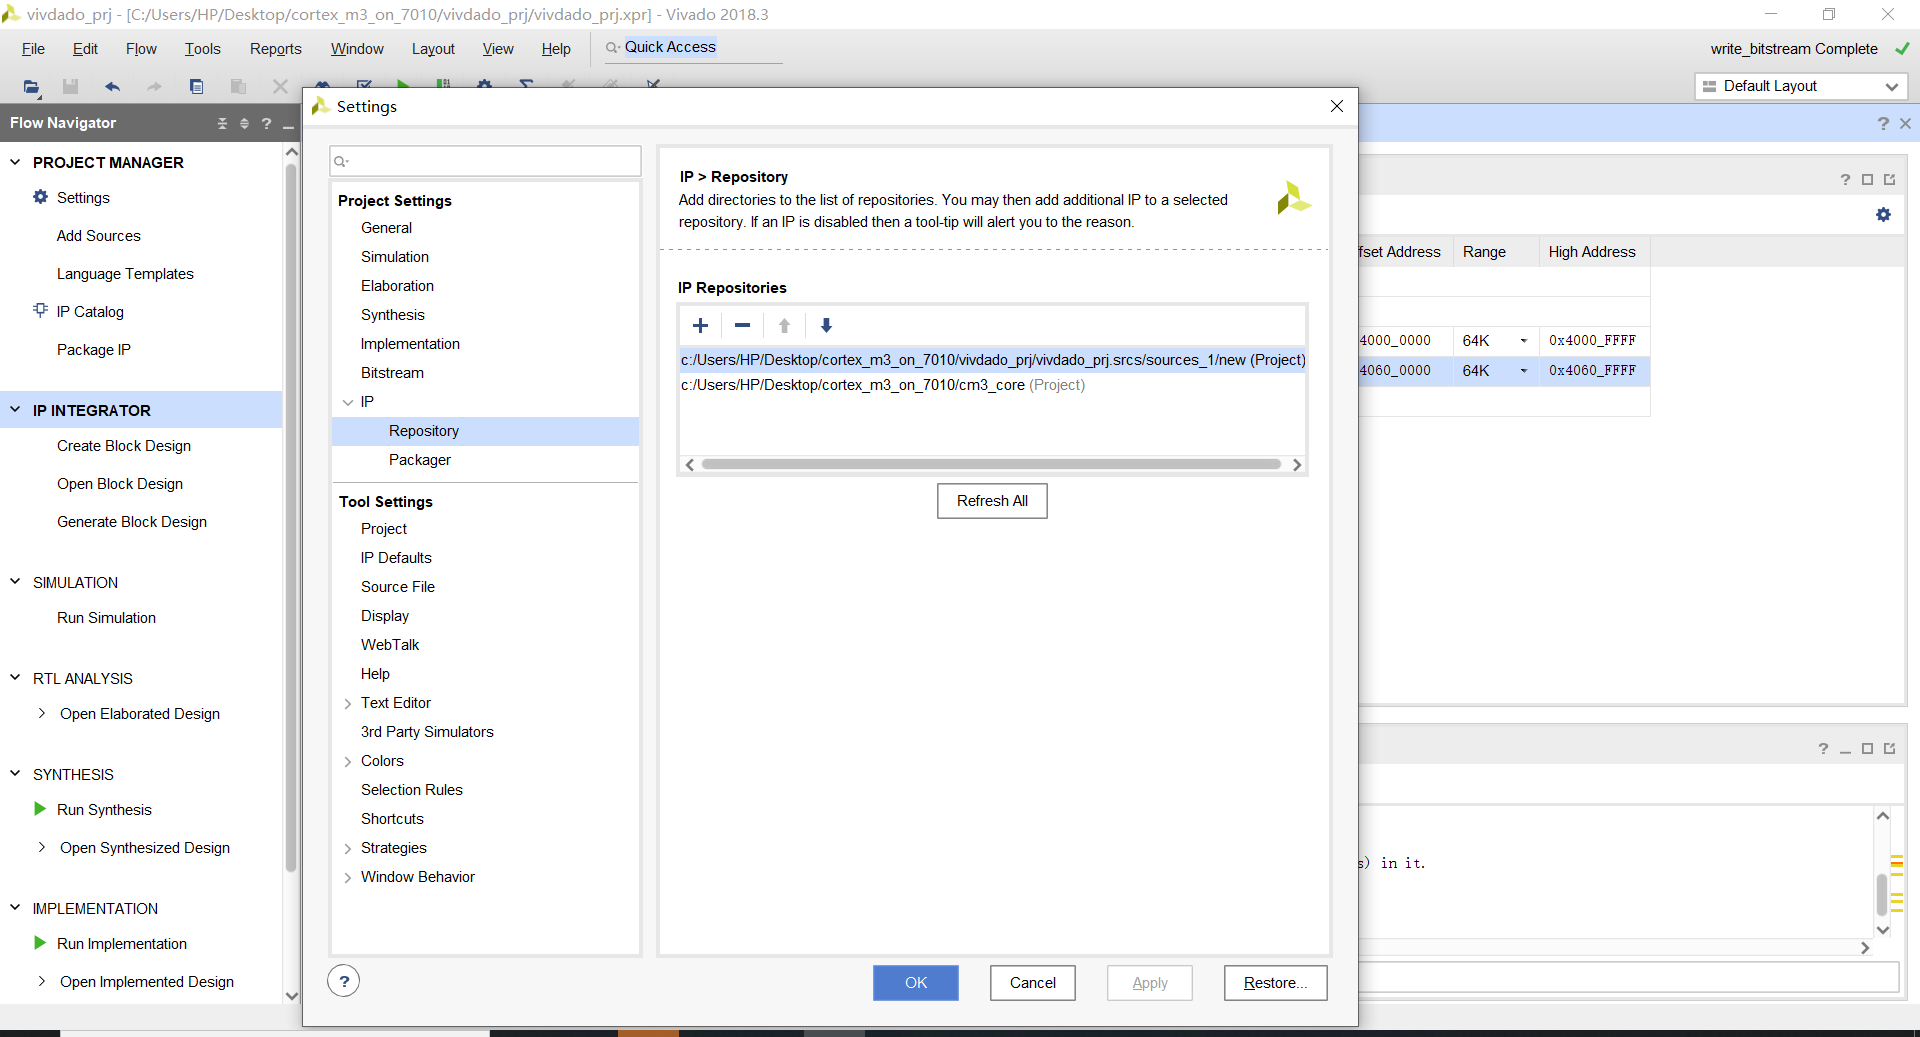This screenshot has width=1920, height=1037.
Task: Click the help icon in blue window header
Action: [x=1883, y=123]
